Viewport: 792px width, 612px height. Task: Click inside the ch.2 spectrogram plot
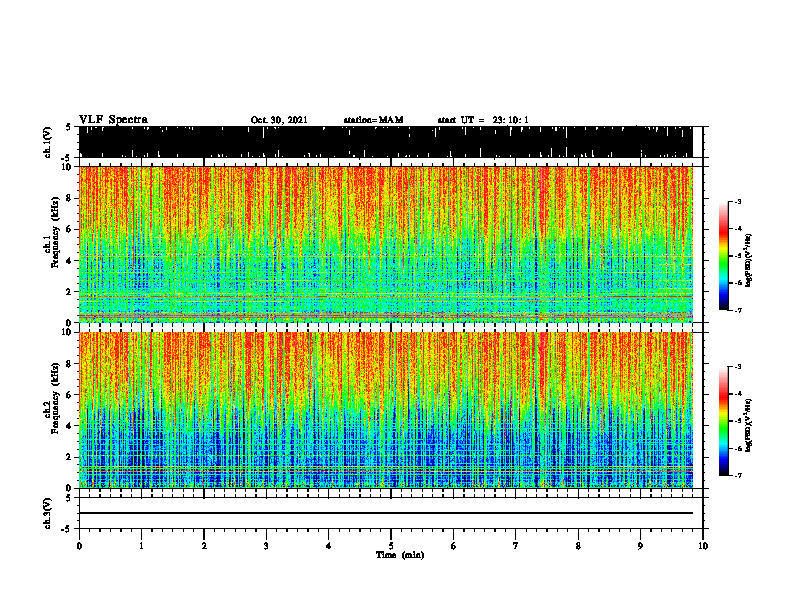(385, 410)
